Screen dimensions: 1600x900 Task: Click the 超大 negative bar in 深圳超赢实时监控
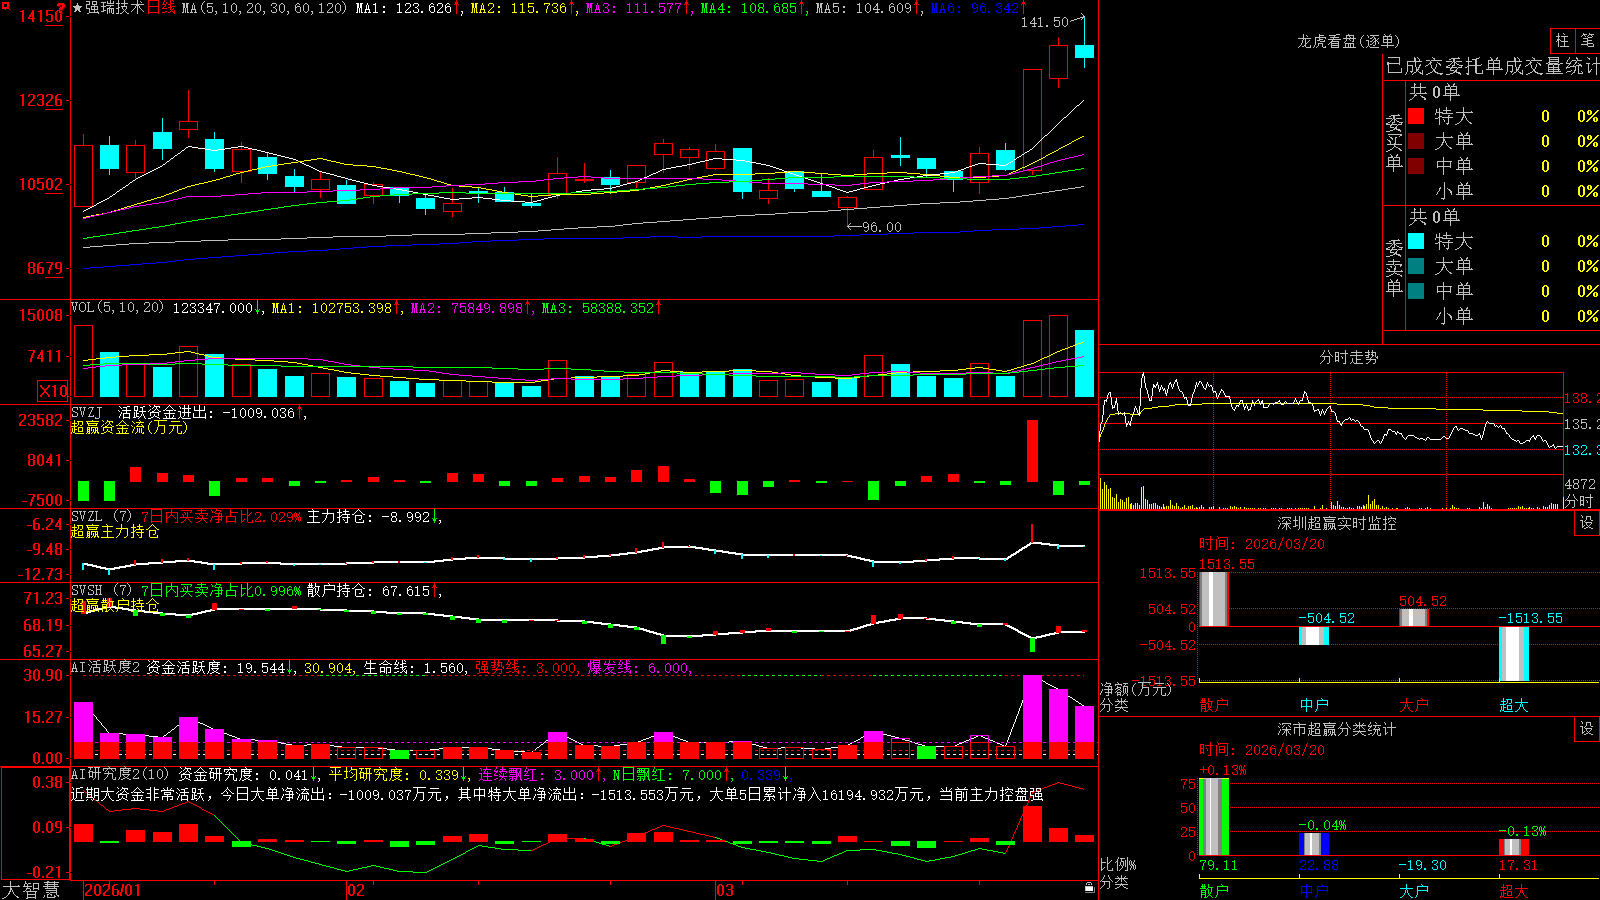pyautogui.click(x=1514, y=654)
